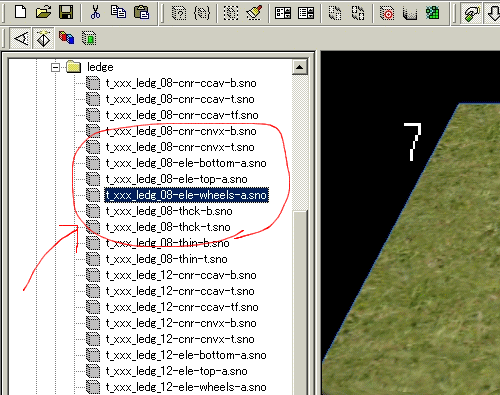
Task: Select t_xxx_ledg_08-cnr-ccav-b.sno
Action: (181, 83)
